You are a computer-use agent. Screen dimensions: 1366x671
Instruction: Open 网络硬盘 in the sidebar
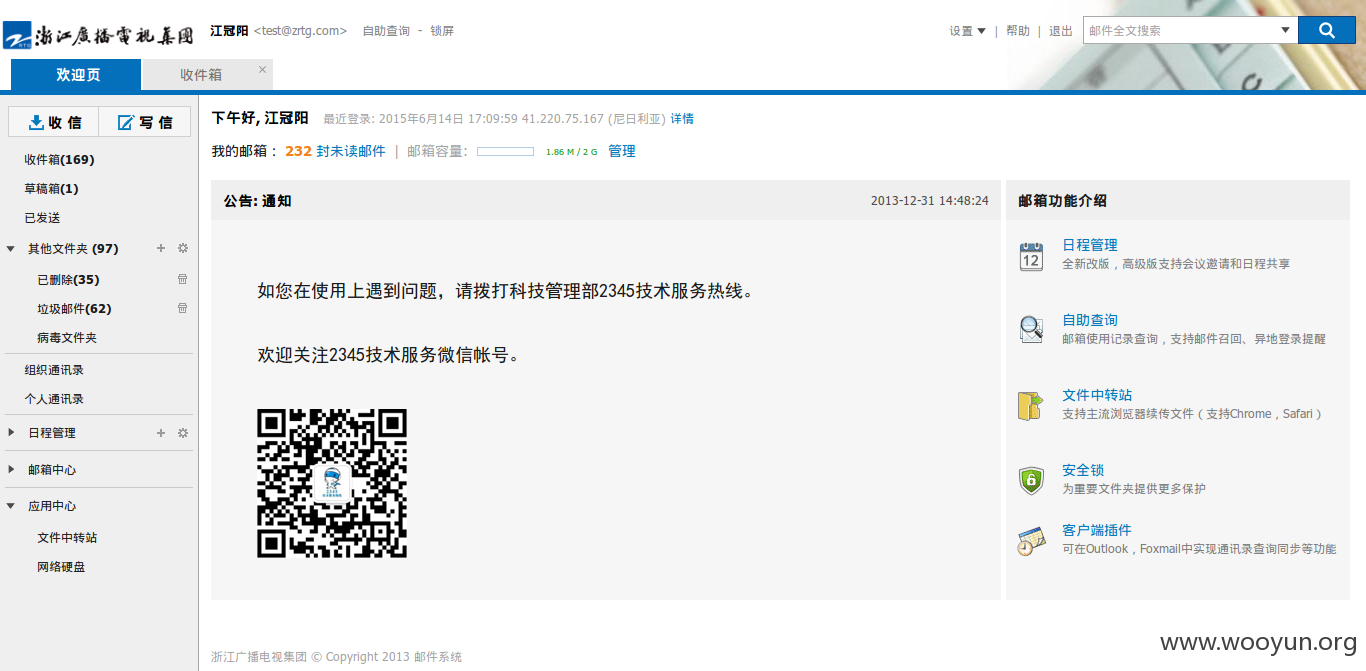tap(61, 566)
